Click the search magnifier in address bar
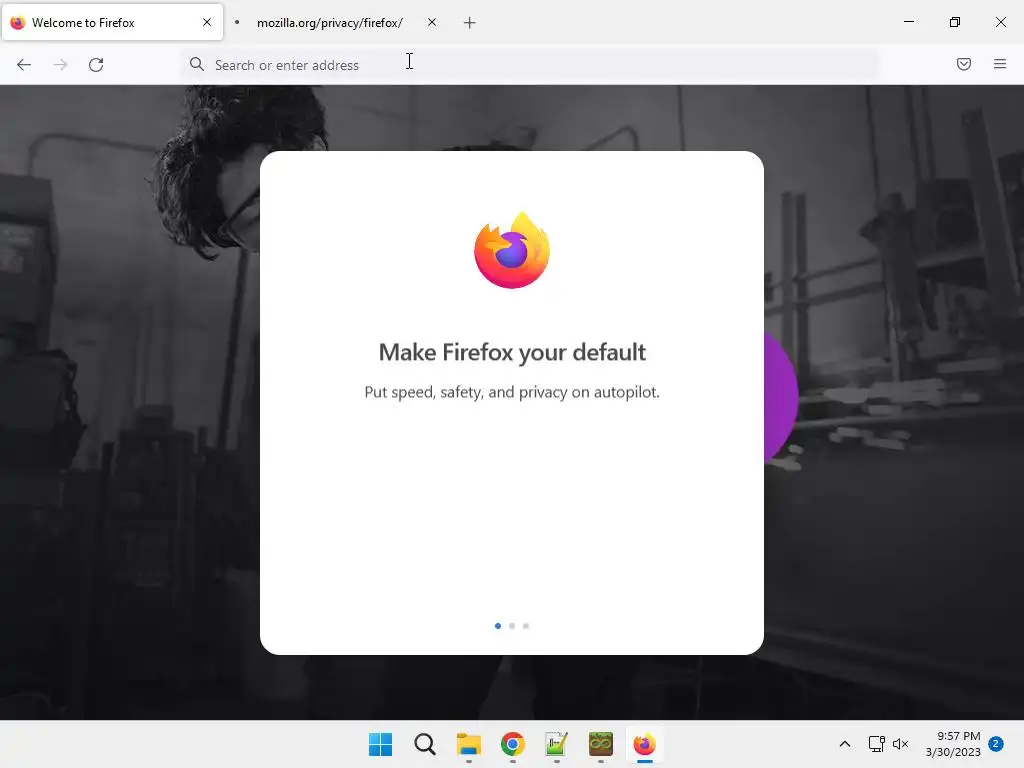The width and height of the screenshot is (1024, 768). coord(197,64)
